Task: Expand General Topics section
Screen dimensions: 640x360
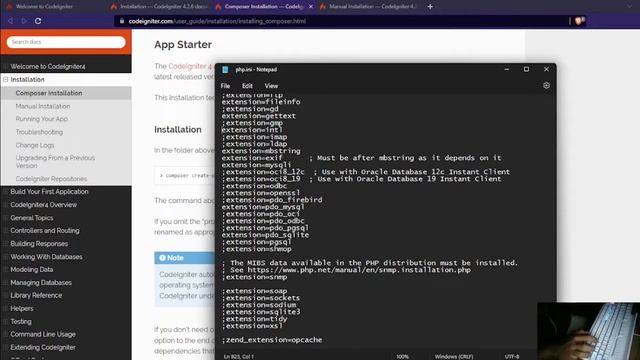Action: pyautogui.click(x=32, y=218)
